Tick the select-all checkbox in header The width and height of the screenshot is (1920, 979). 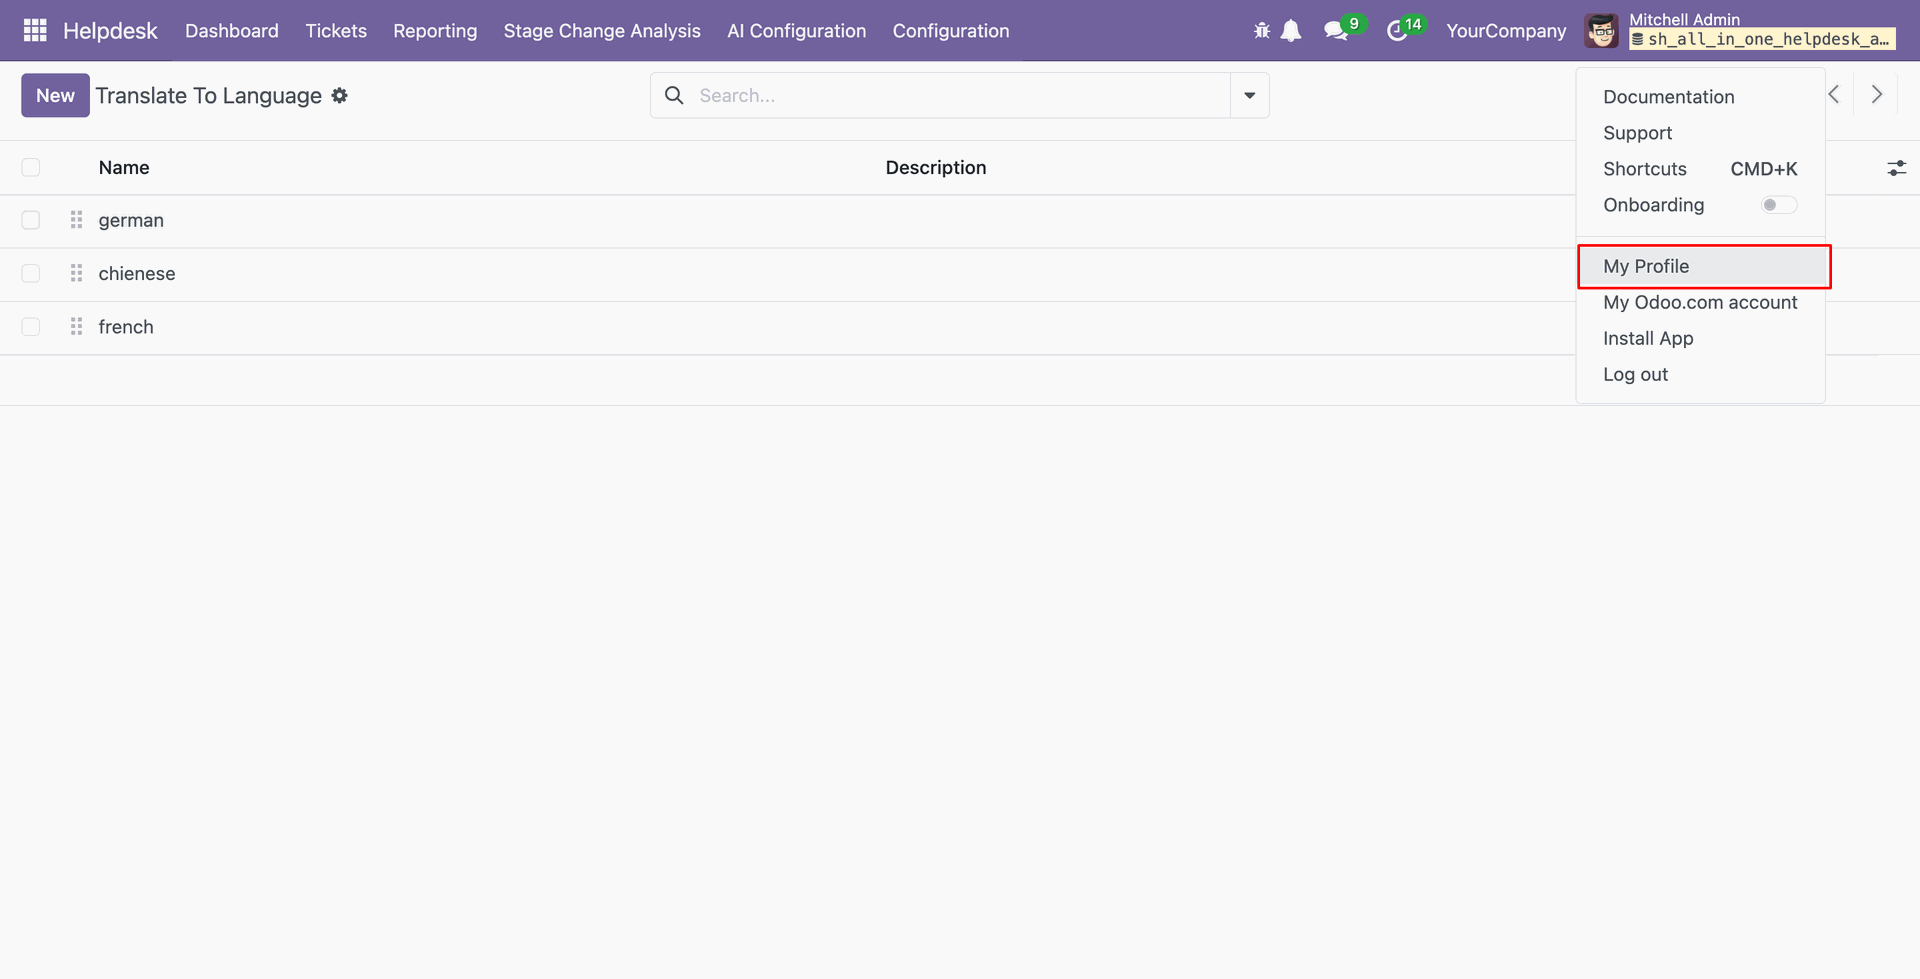pos(31,167)
